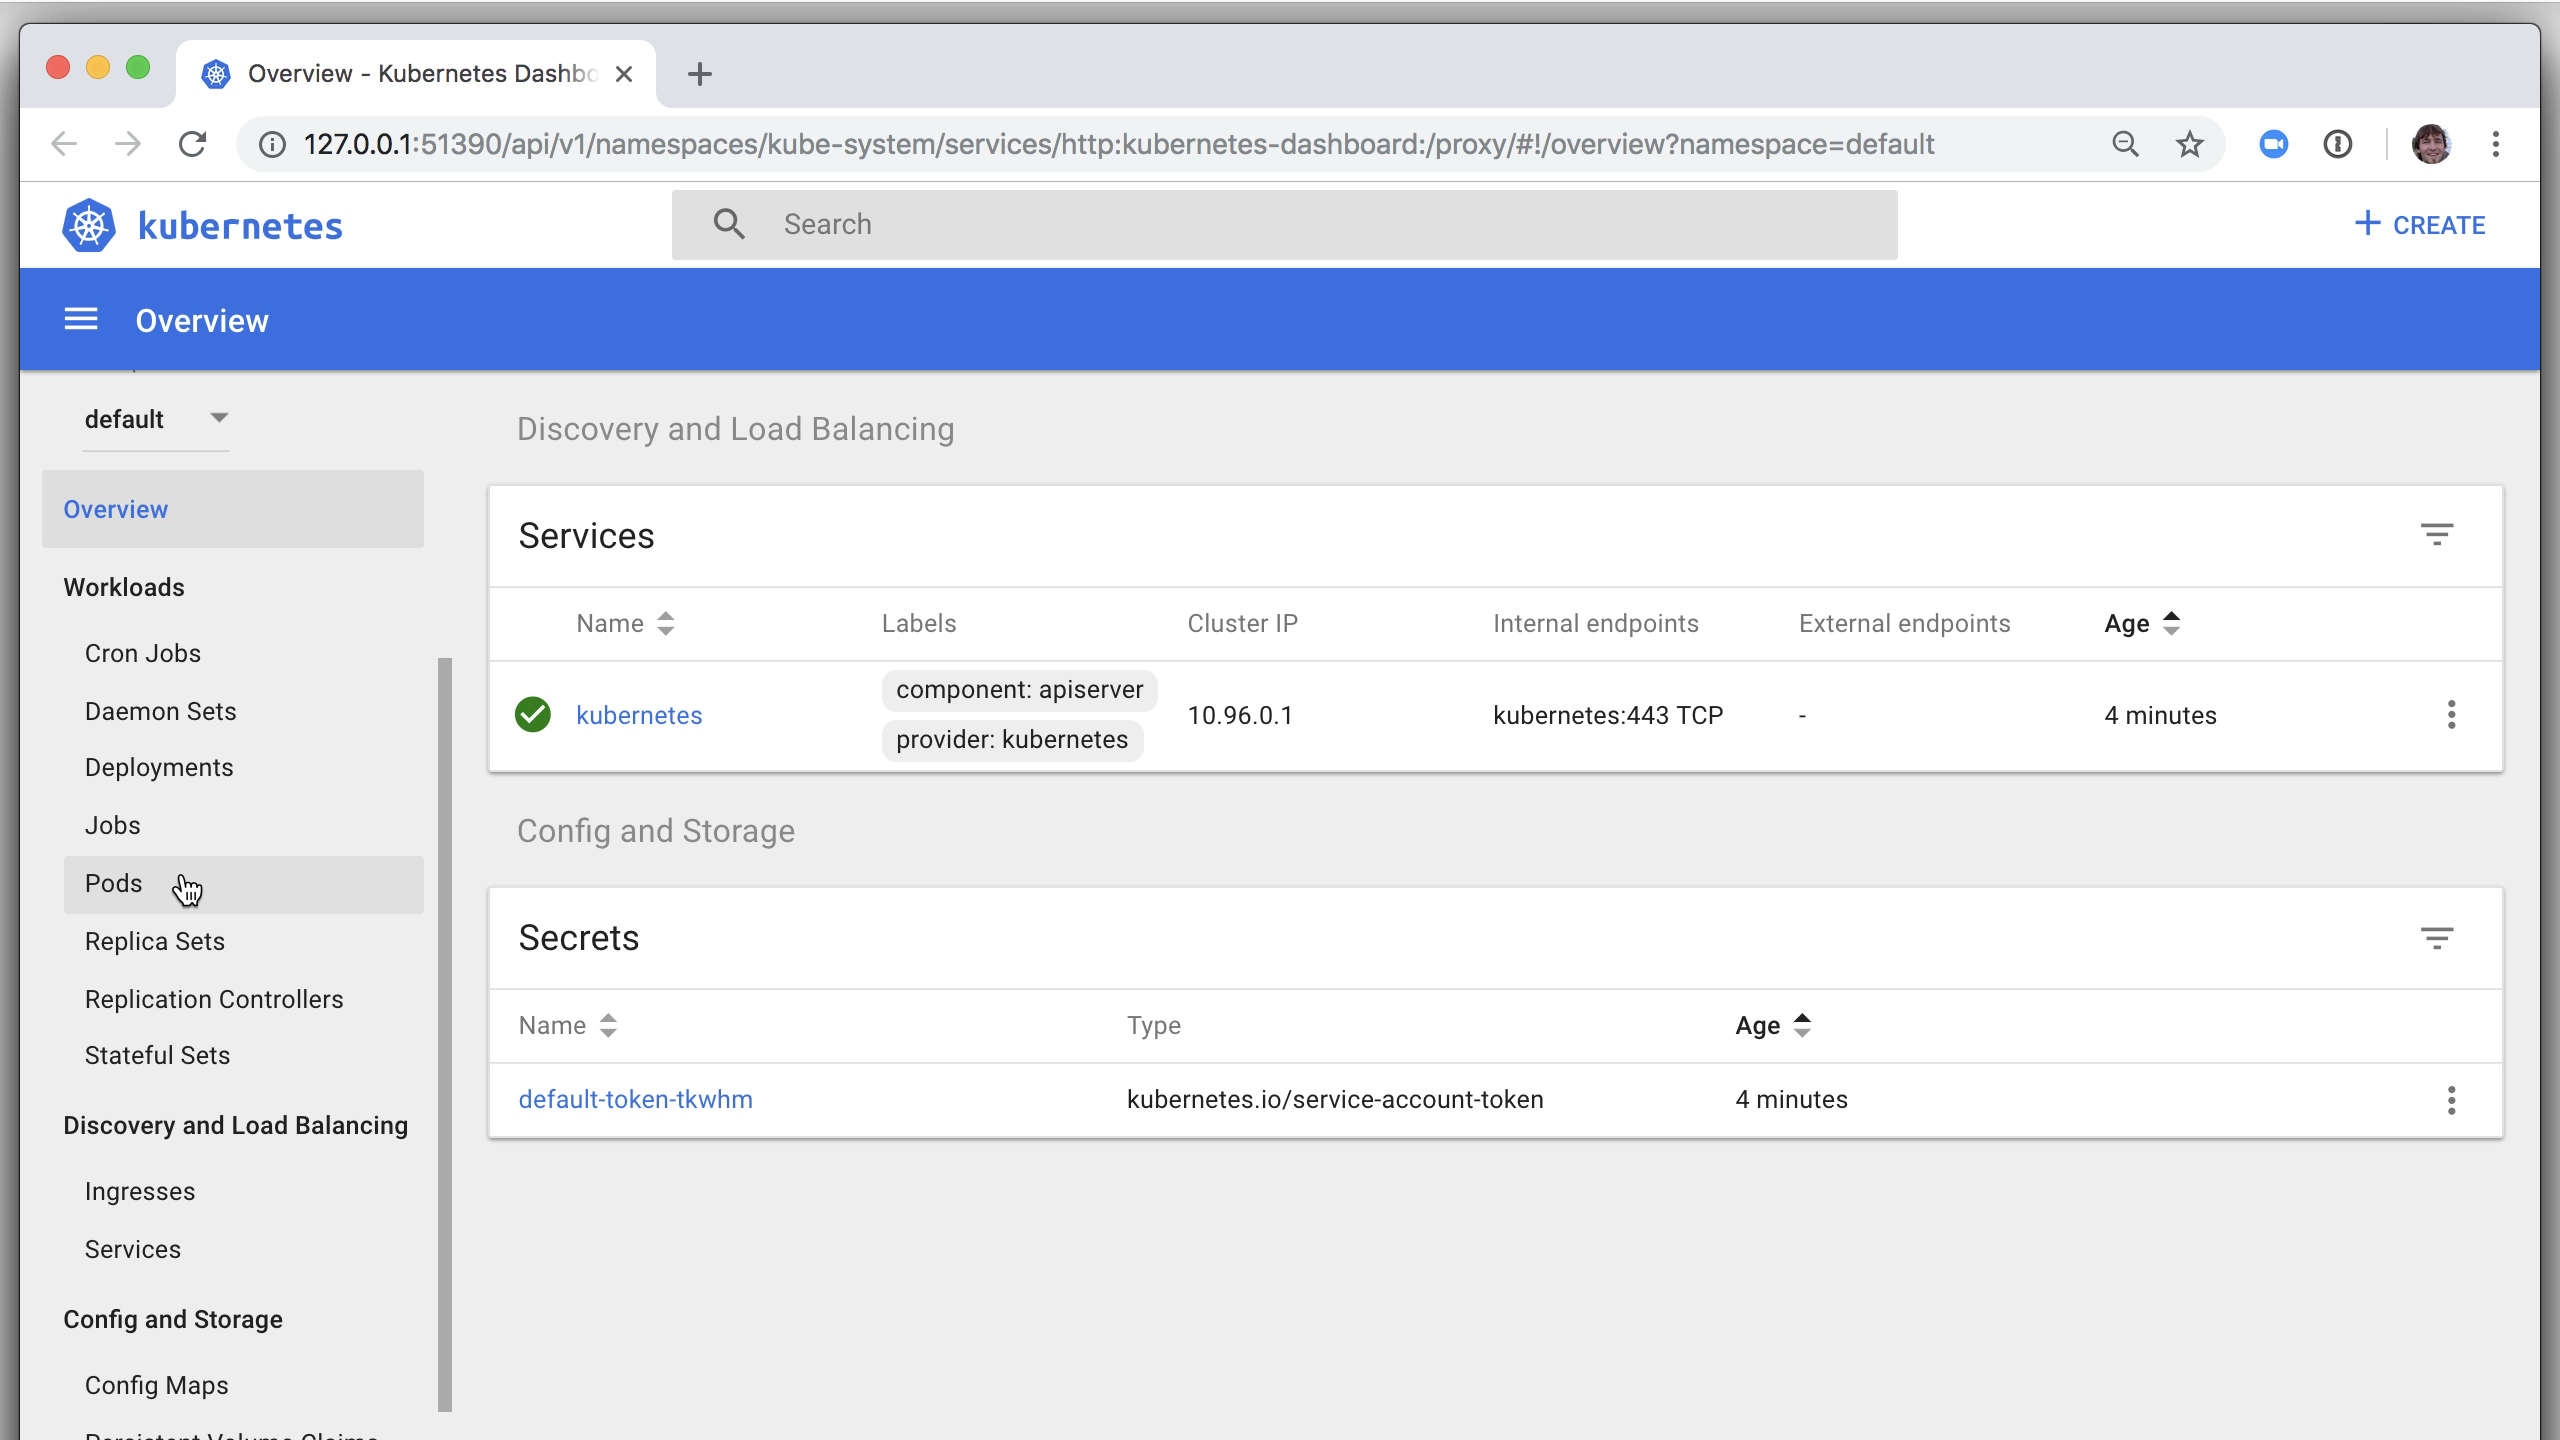Image resolution: width=2560 pixels, height=1440 pixels.
Task: View site information icon in address bar
Action: pos(272,144)
